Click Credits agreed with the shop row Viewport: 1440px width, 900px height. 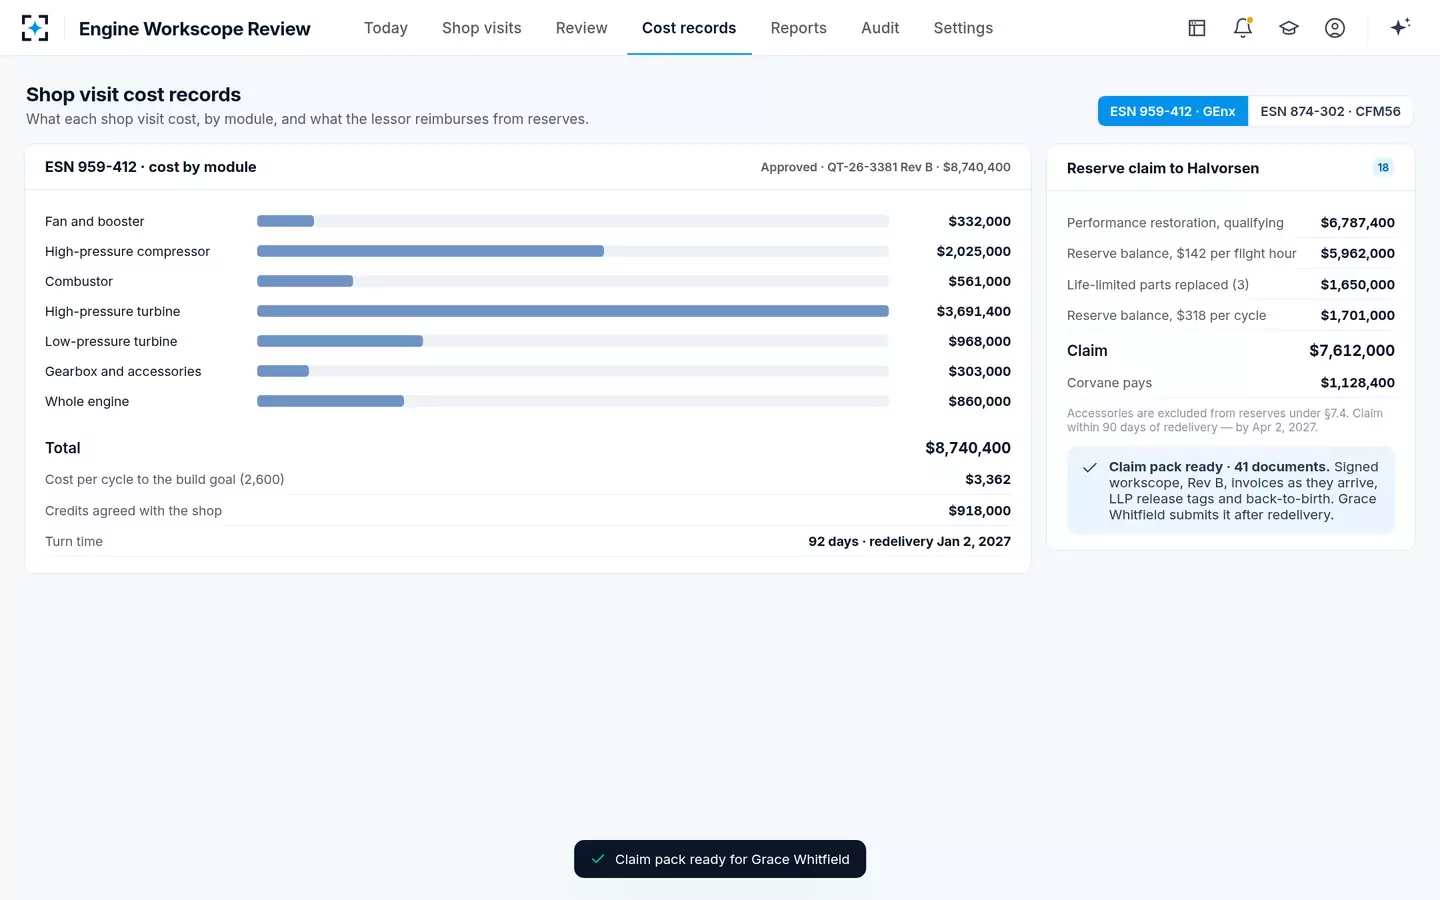[x=528, y=511]
